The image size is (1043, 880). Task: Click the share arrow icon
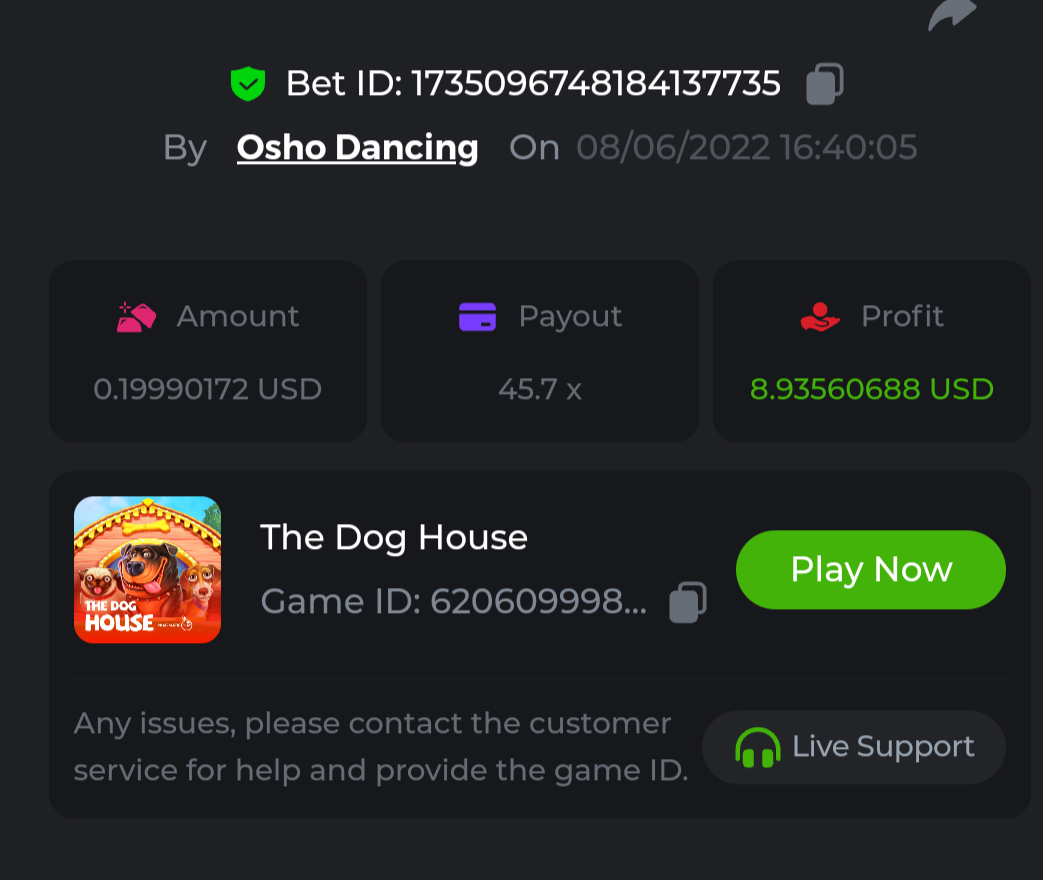coord(951,14)
